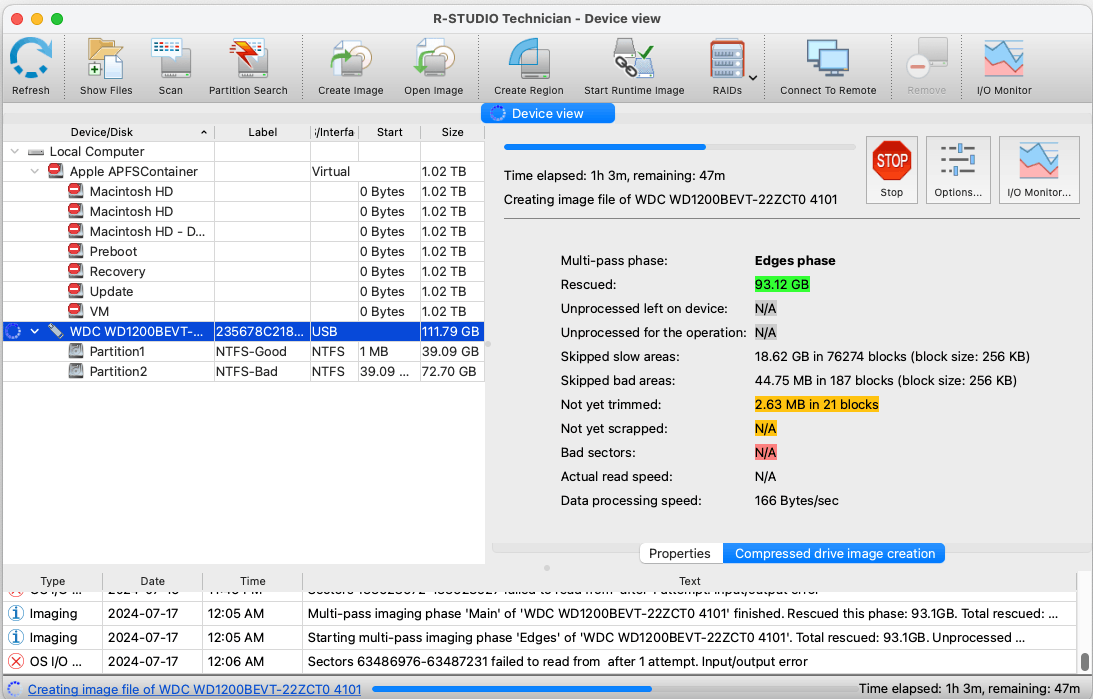
Task: Click the WDC WD1200BEVT USB drive icon
Action: [56, 331]
